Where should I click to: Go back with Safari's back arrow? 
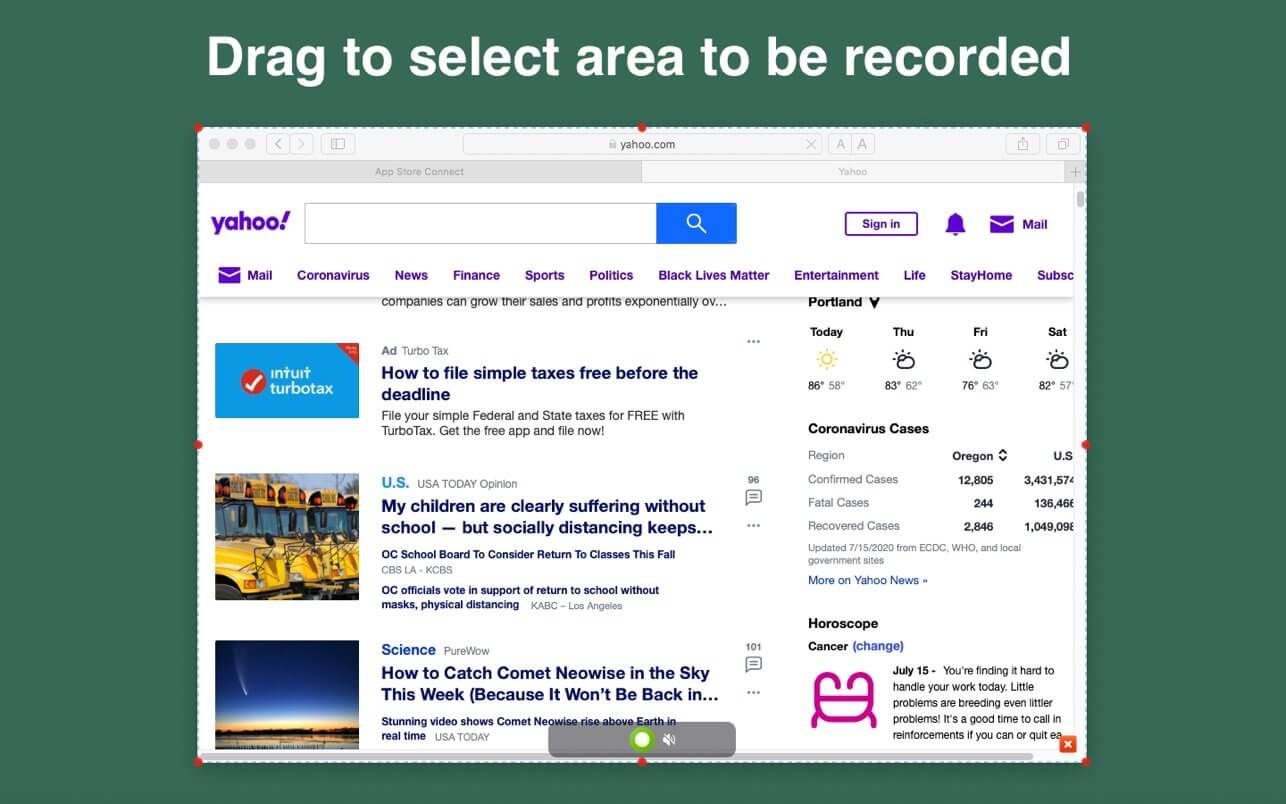pos(278,144)
